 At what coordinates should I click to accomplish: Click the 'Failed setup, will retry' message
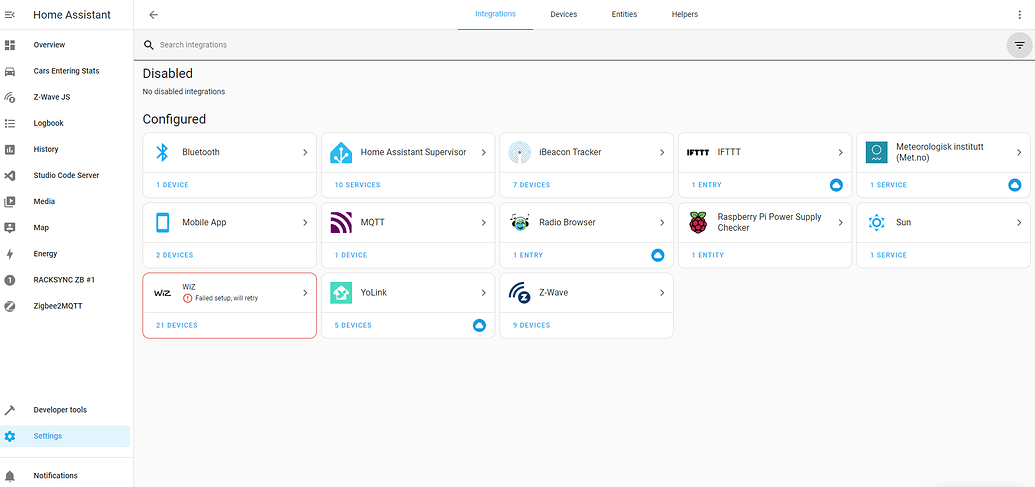coord(227,298)
